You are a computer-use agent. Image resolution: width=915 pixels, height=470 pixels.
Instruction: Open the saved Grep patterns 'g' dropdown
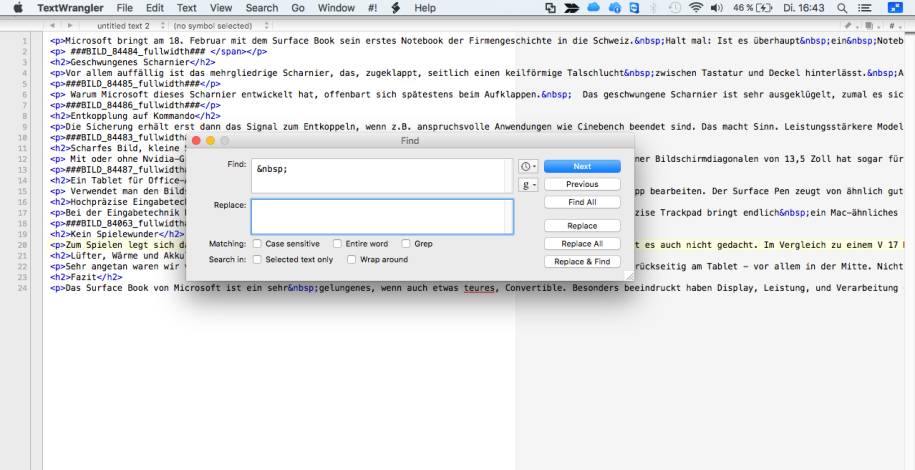pyautogui.click(x=528, y=185)
